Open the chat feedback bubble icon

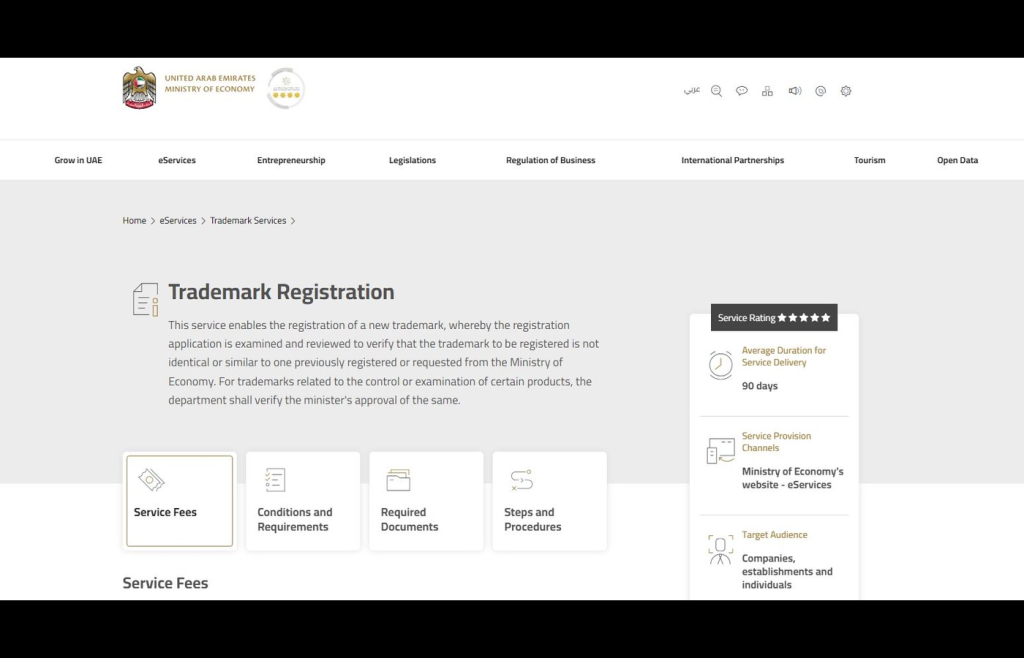[742, 91]
